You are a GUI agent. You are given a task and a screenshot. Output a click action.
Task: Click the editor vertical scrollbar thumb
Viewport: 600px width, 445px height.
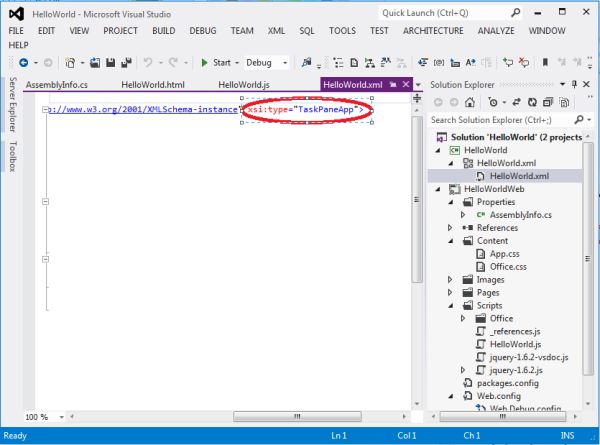click(x=417, y=199)
